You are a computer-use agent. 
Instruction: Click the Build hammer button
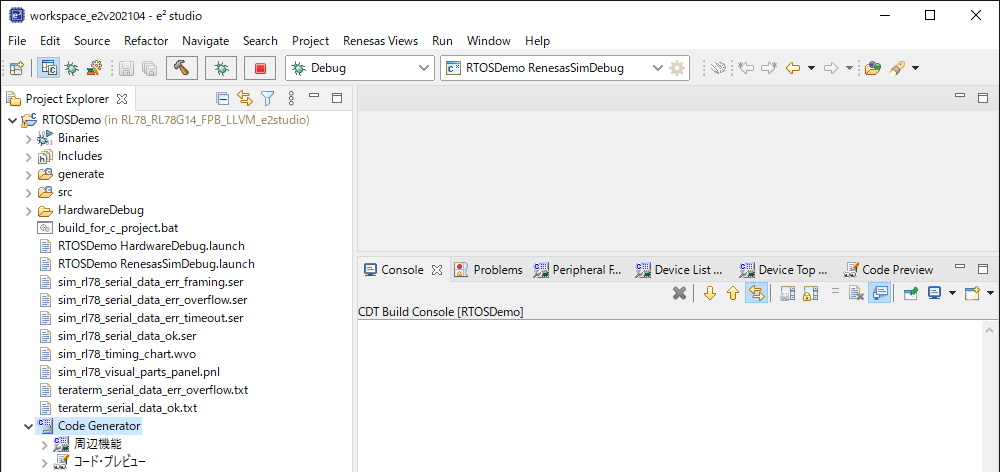(182, 68)
